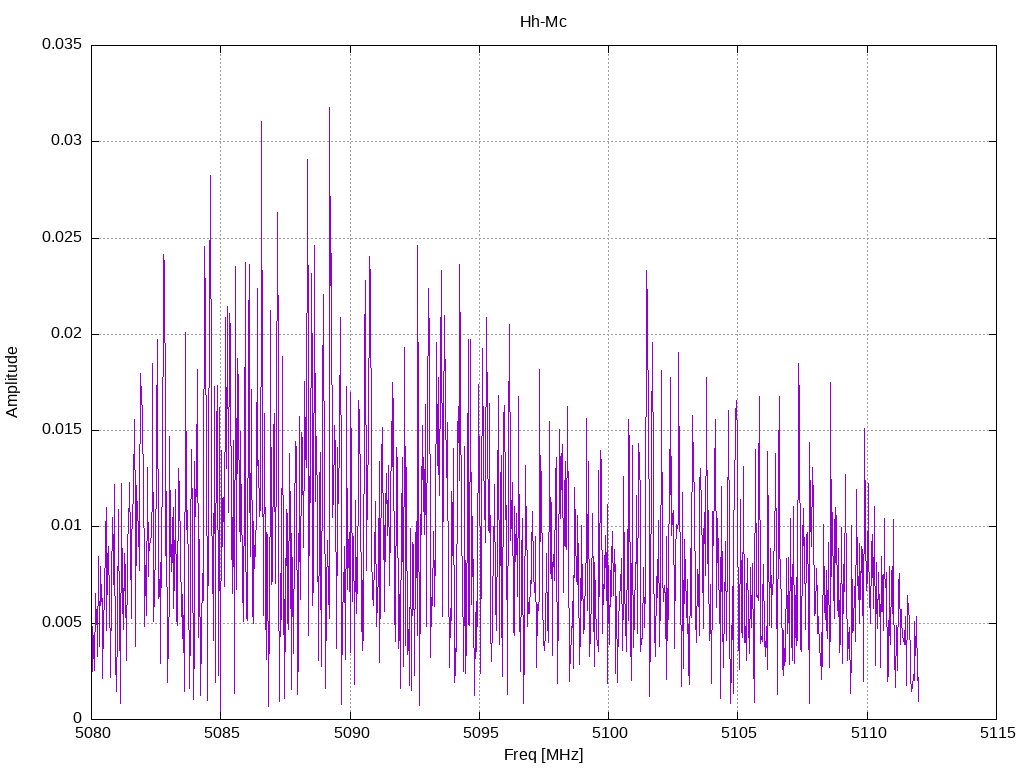Click the 5100 x-axis tick label
Image resolution: width=1024 pixels, height=768 pixels.
coord(608,735)
